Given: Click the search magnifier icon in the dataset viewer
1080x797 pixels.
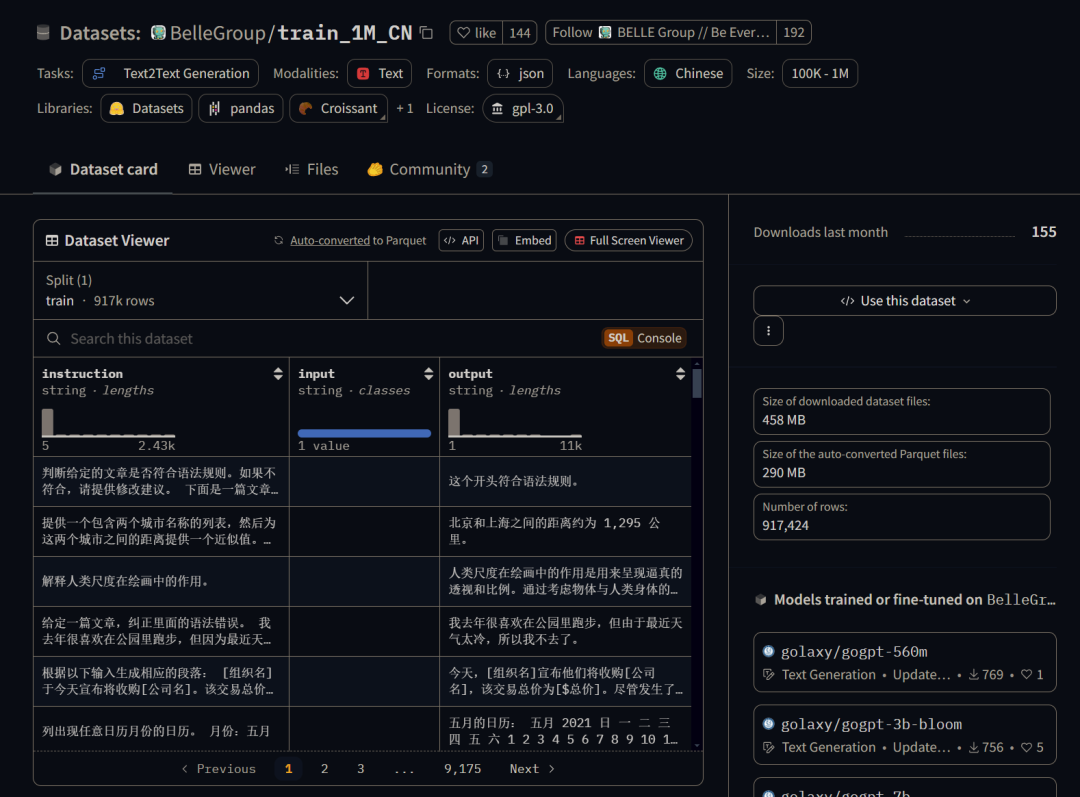Looking at the screenshot, I should coord(53,338).
